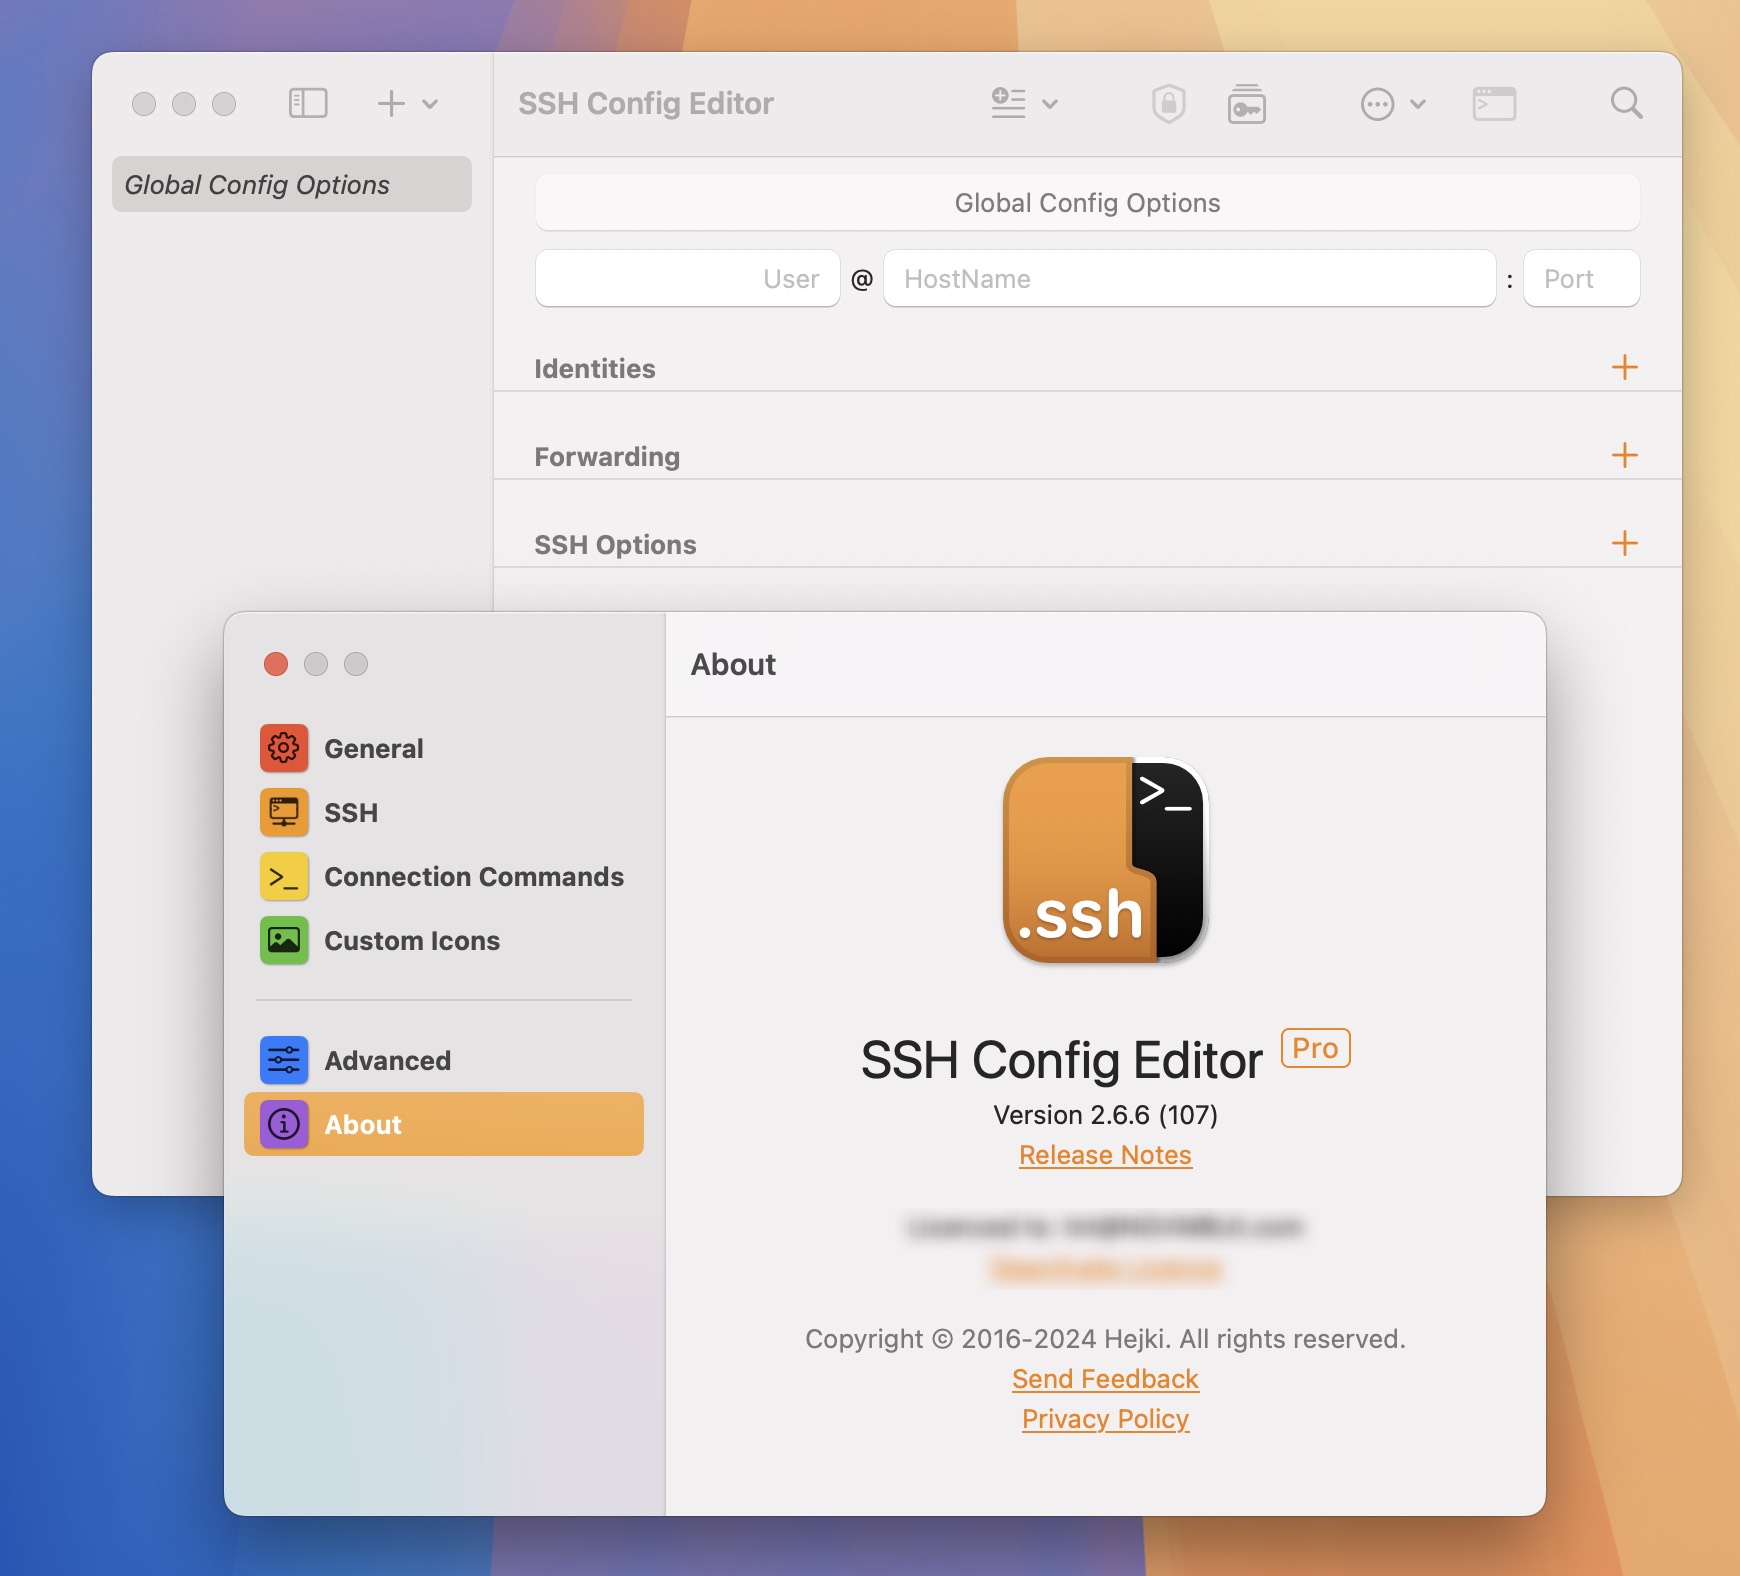
Task: Click the SSH Config Editor window title text
Action: pos(646,103)
